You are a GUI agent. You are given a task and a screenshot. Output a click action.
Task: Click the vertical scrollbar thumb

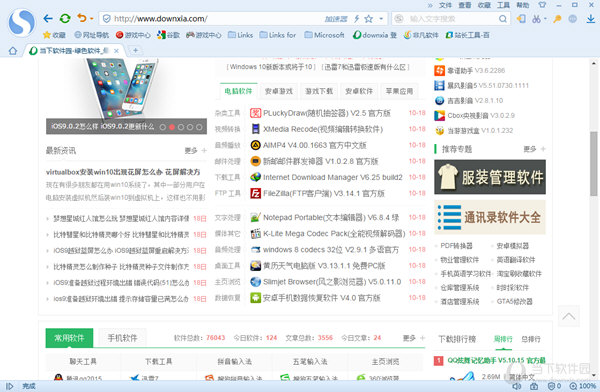tap(593, 163)
